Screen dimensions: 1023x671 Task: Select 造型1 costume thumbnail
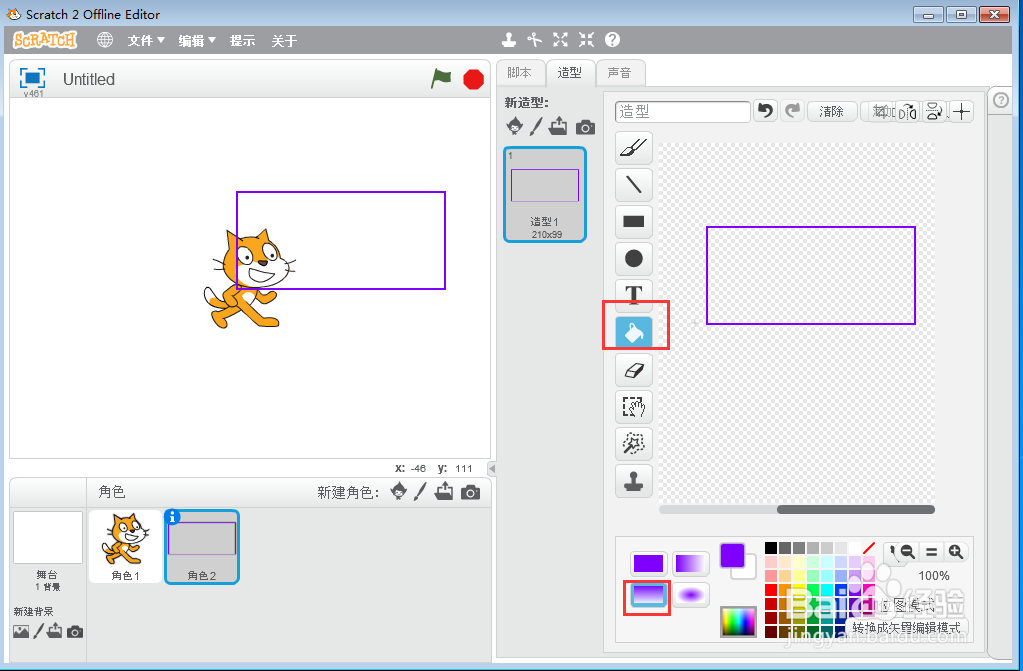pyautogui.click(x=545, y=195)
